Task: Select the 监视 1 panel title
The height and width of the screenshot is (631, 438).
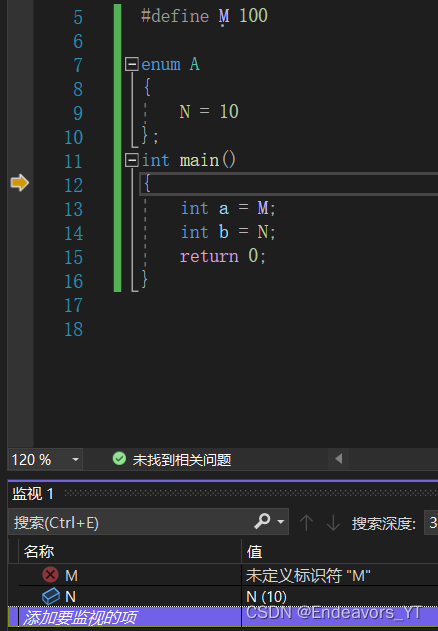Action: point(33,493)
